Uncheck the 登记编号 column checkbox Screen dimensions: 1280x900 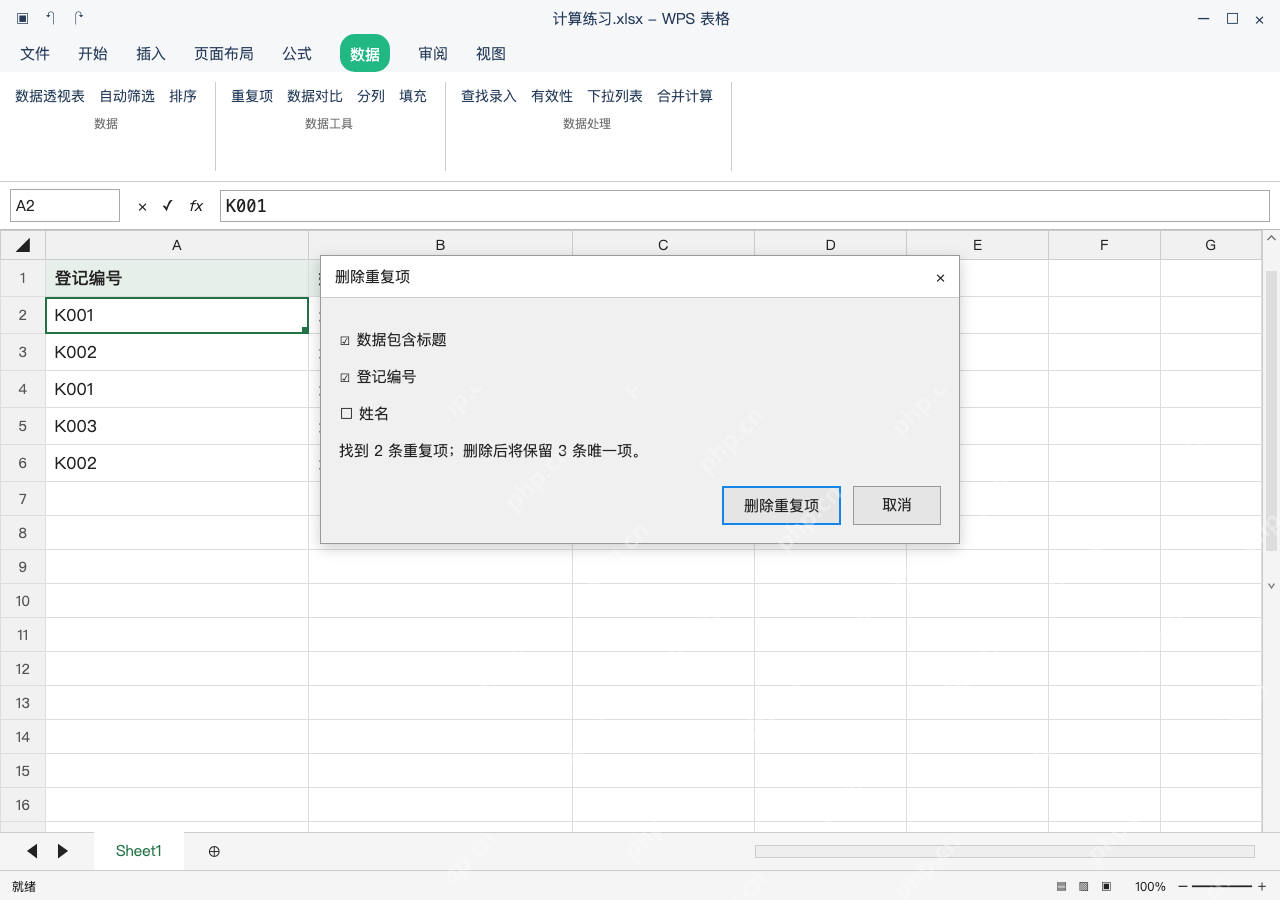coord(345,378)
